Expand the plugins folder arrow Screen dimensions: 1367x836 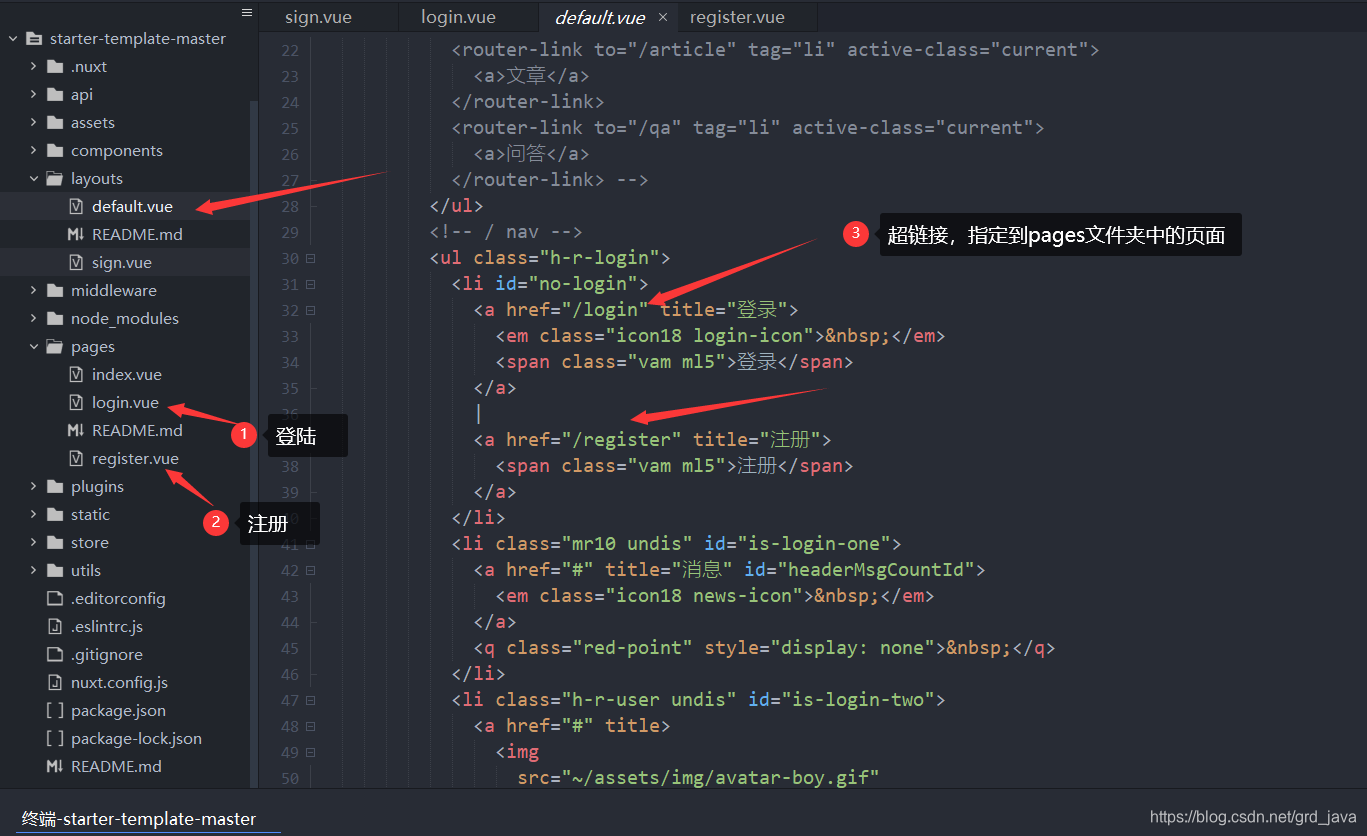coord(34,487)
